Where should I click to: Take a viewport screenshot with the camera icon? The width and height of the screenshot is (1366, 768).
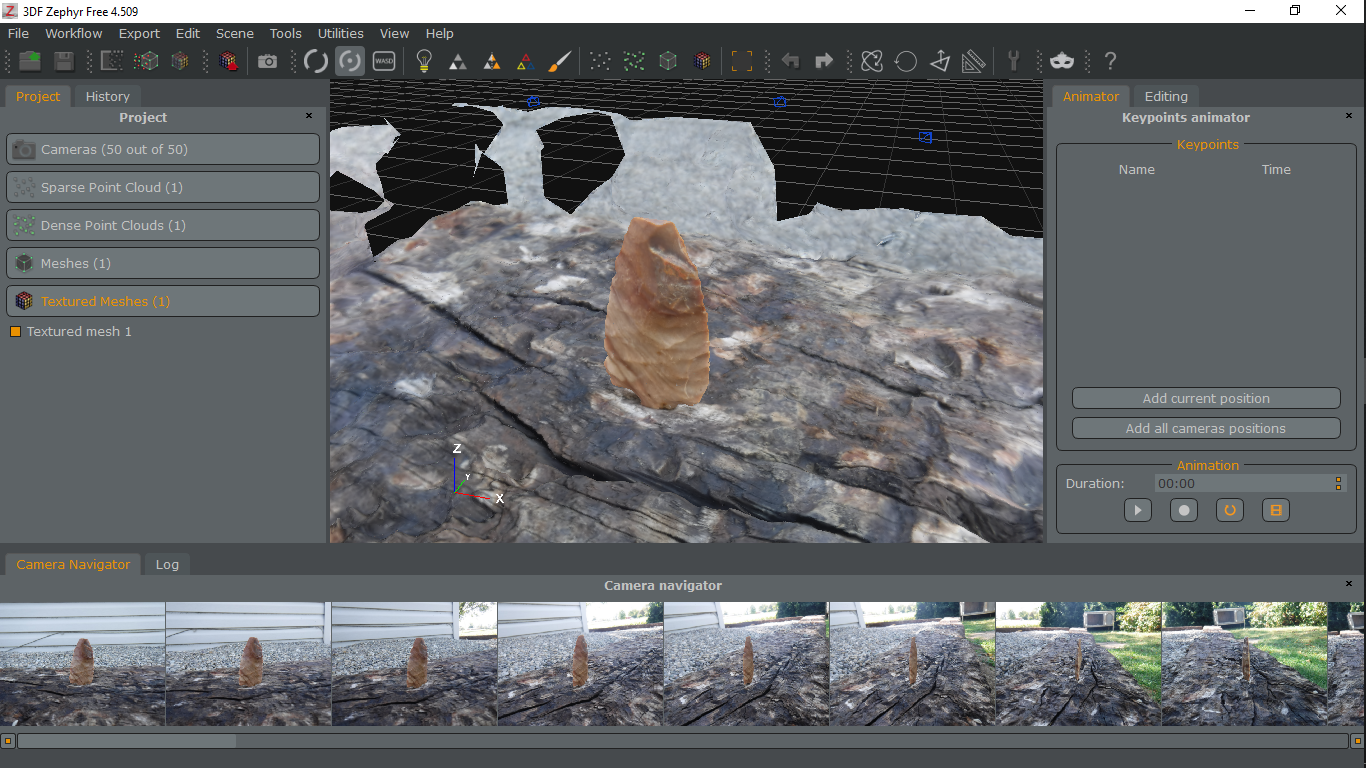[x=267, y=61]
